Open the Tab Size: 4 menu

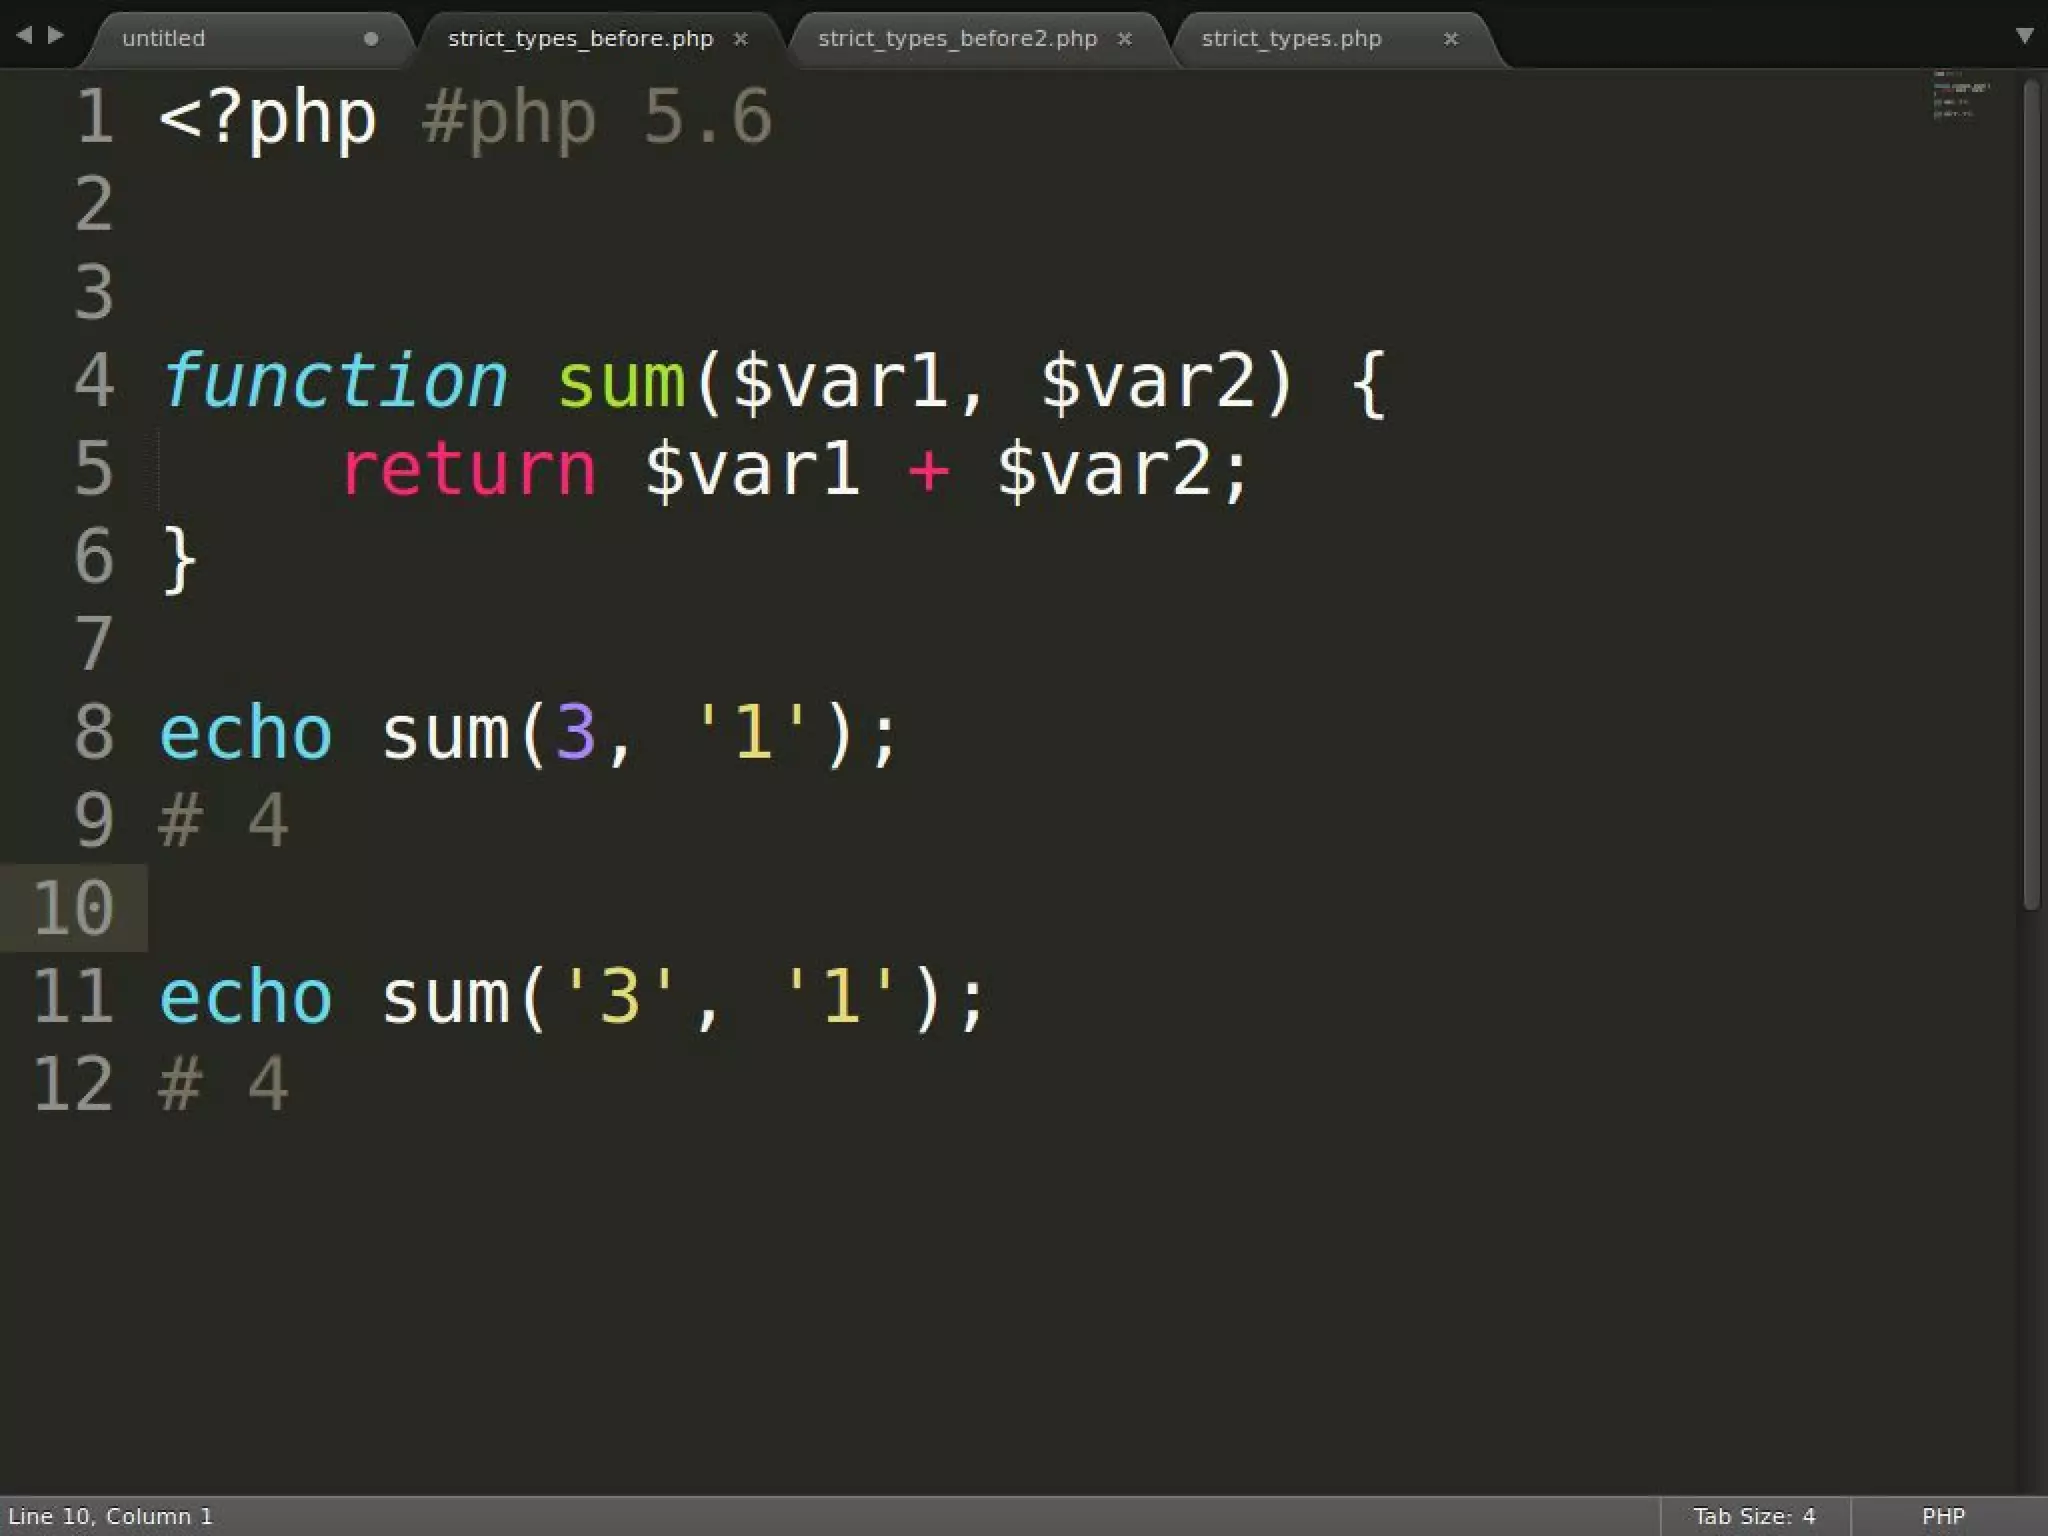point(1754,1516)
